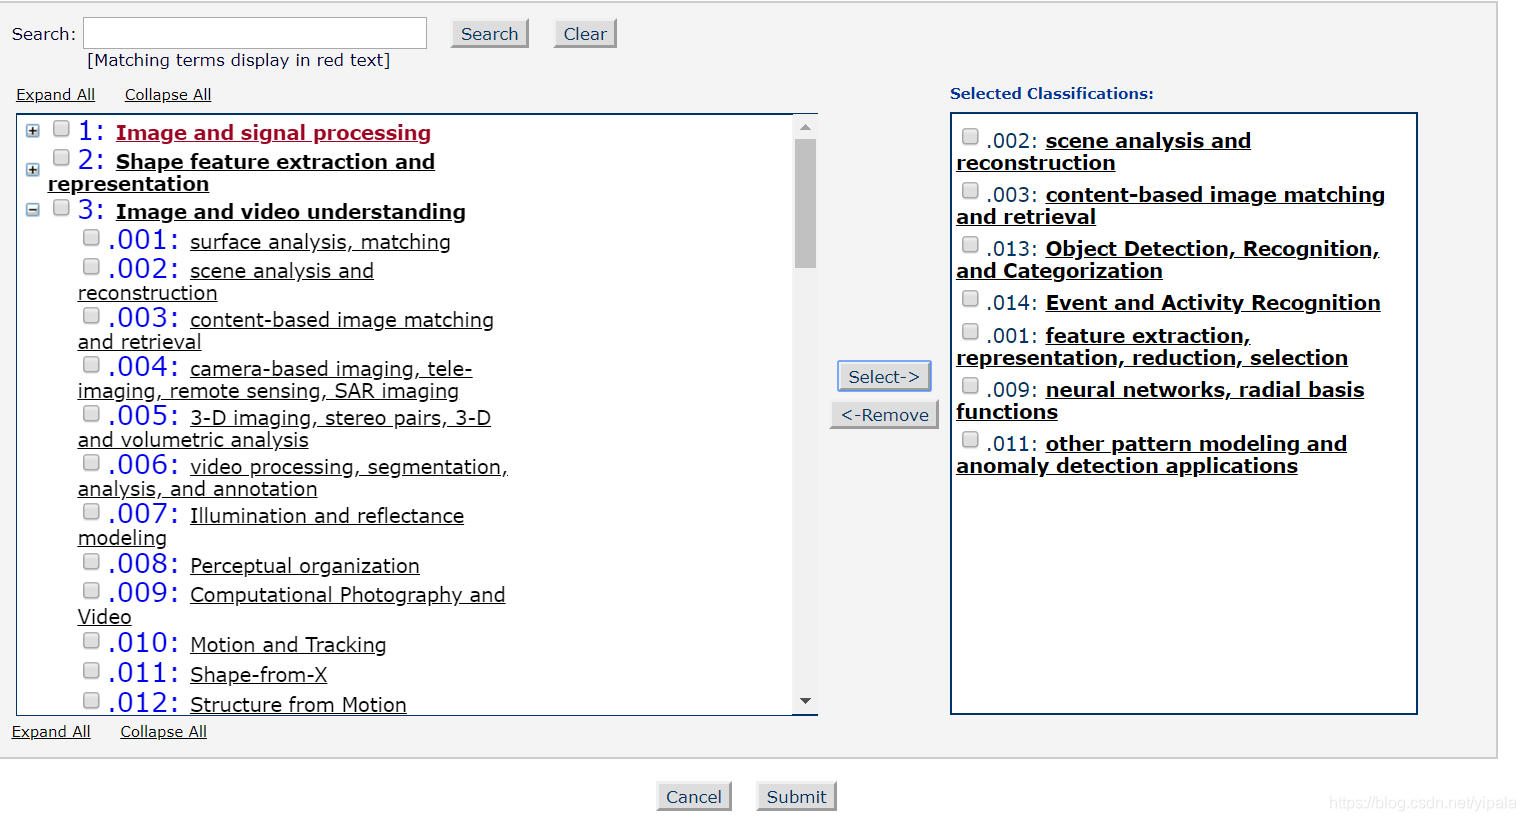Check the .006 video processing box
Viewport: 1526px width, 821px height.
[91, 462]
